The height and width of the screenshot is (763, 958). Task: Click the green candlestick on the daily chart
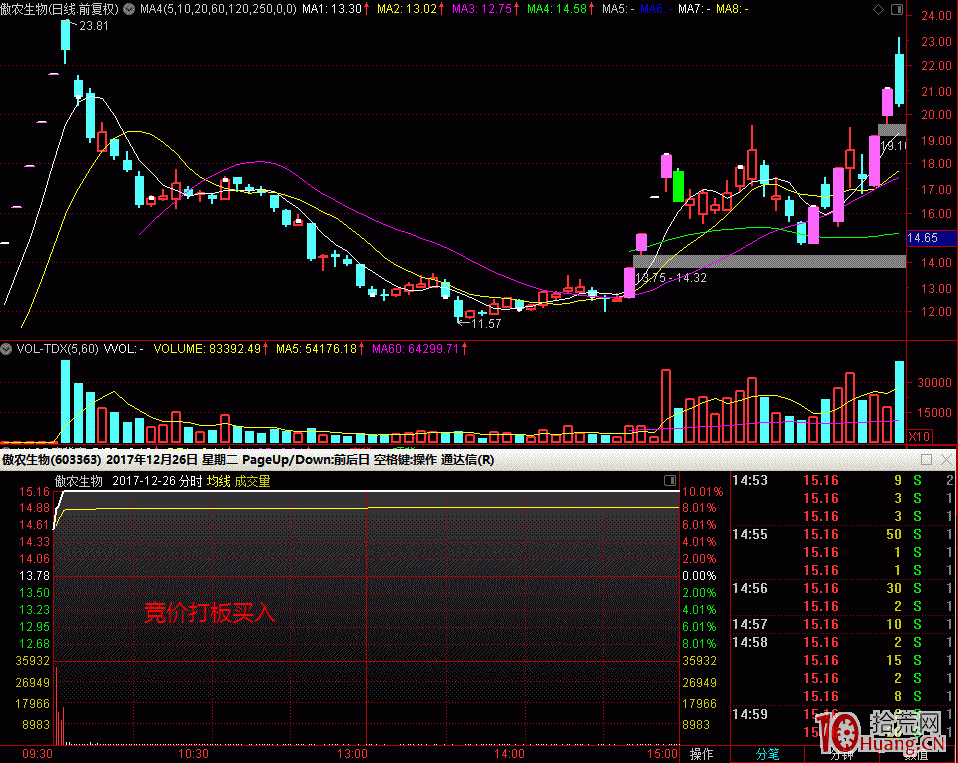(678, 186)
